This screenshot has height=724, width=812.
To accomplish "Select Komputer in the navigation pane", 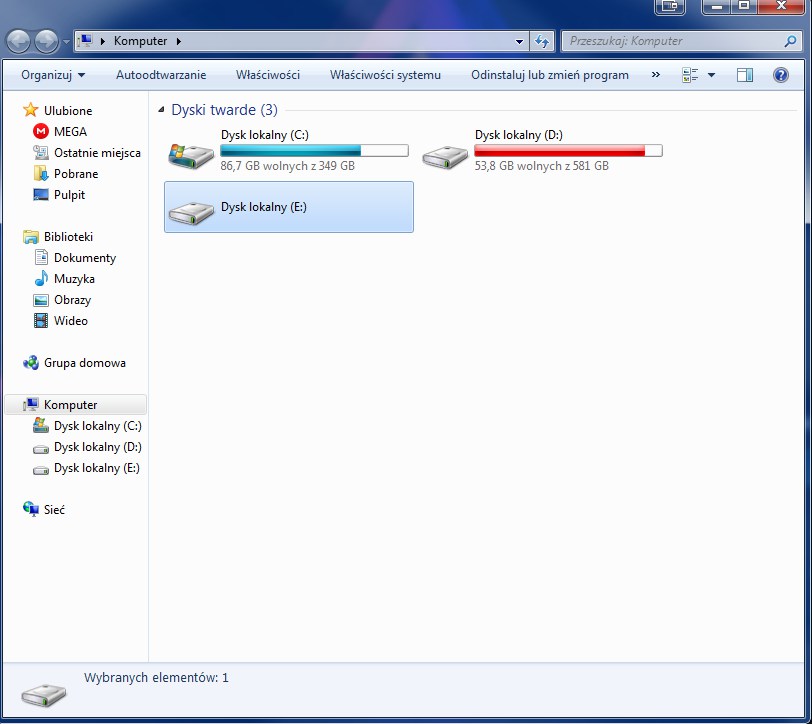I will click(70, 405).
